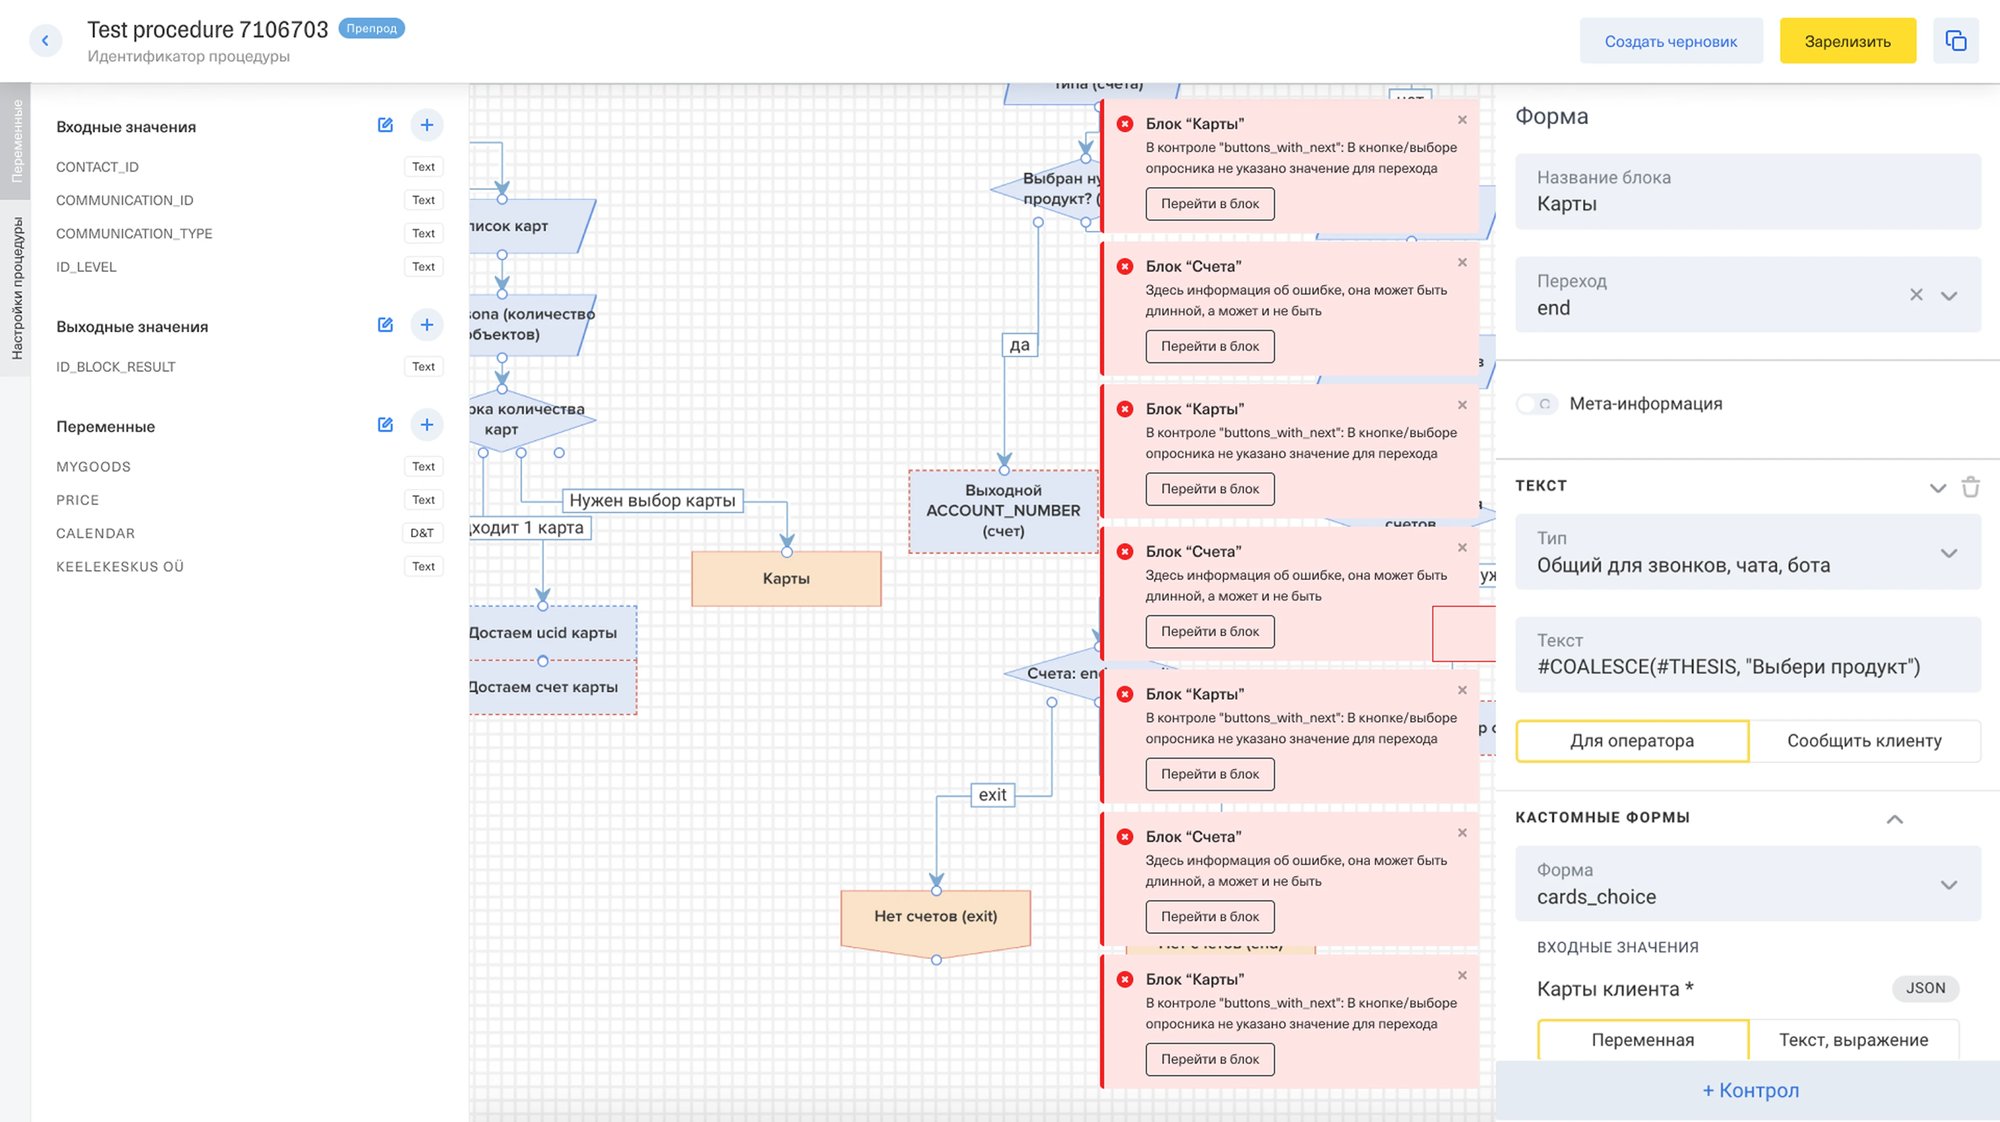Click the Зарелизить button

[1848, 41]
